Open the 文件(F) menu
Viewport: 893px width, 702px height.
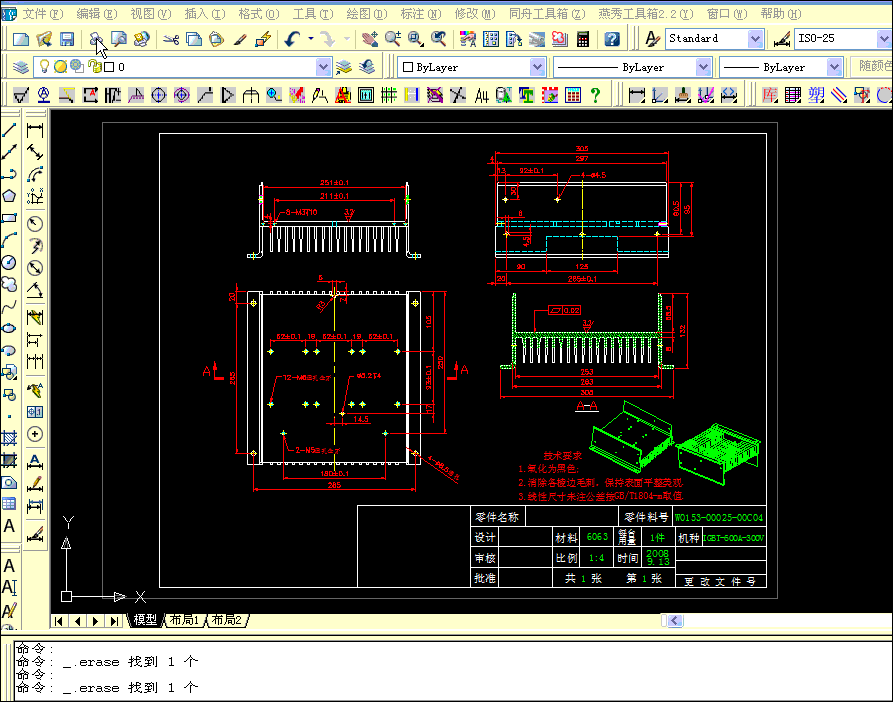tap(43, 14)
